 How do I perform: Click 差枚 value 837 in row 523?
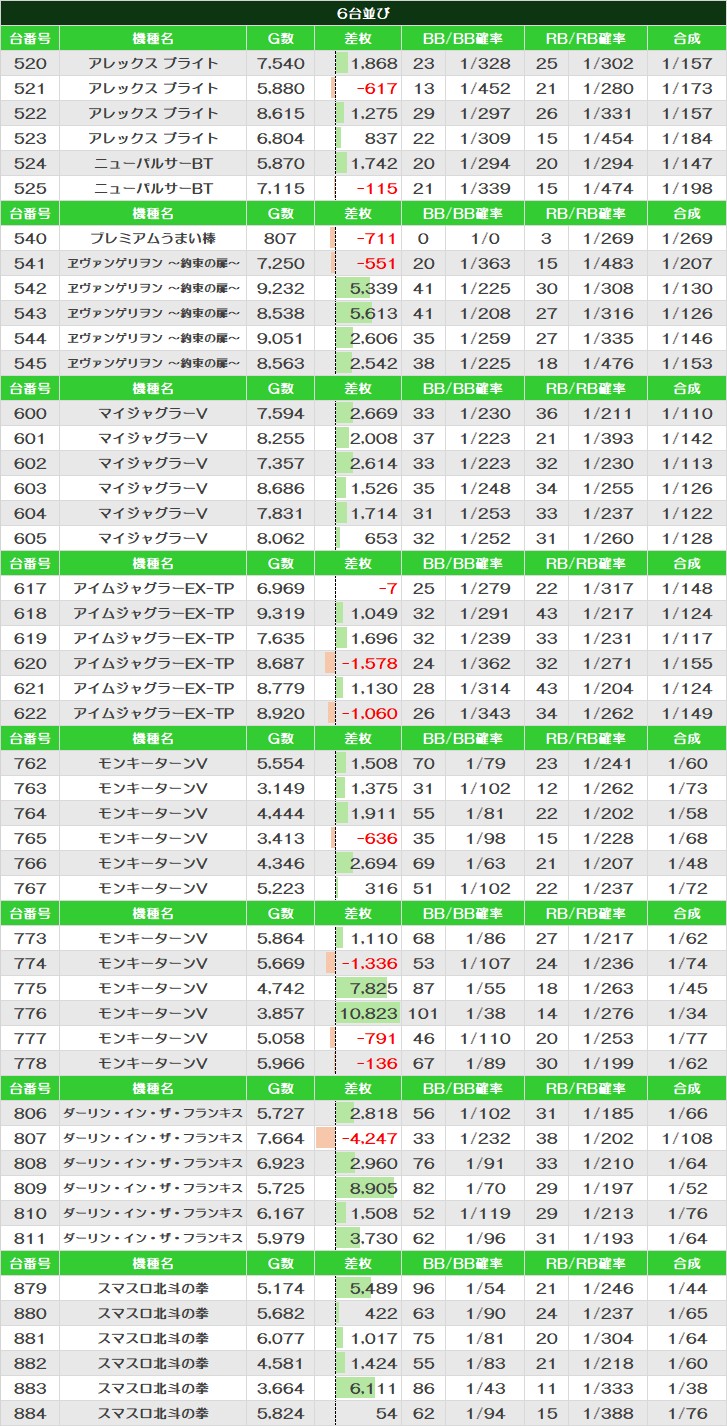coord(381,138)
